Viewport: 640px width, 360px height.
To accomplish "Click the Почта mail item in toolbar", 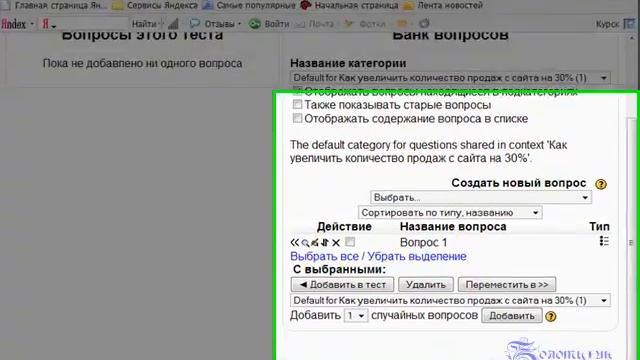I will (x=315, y=24).
